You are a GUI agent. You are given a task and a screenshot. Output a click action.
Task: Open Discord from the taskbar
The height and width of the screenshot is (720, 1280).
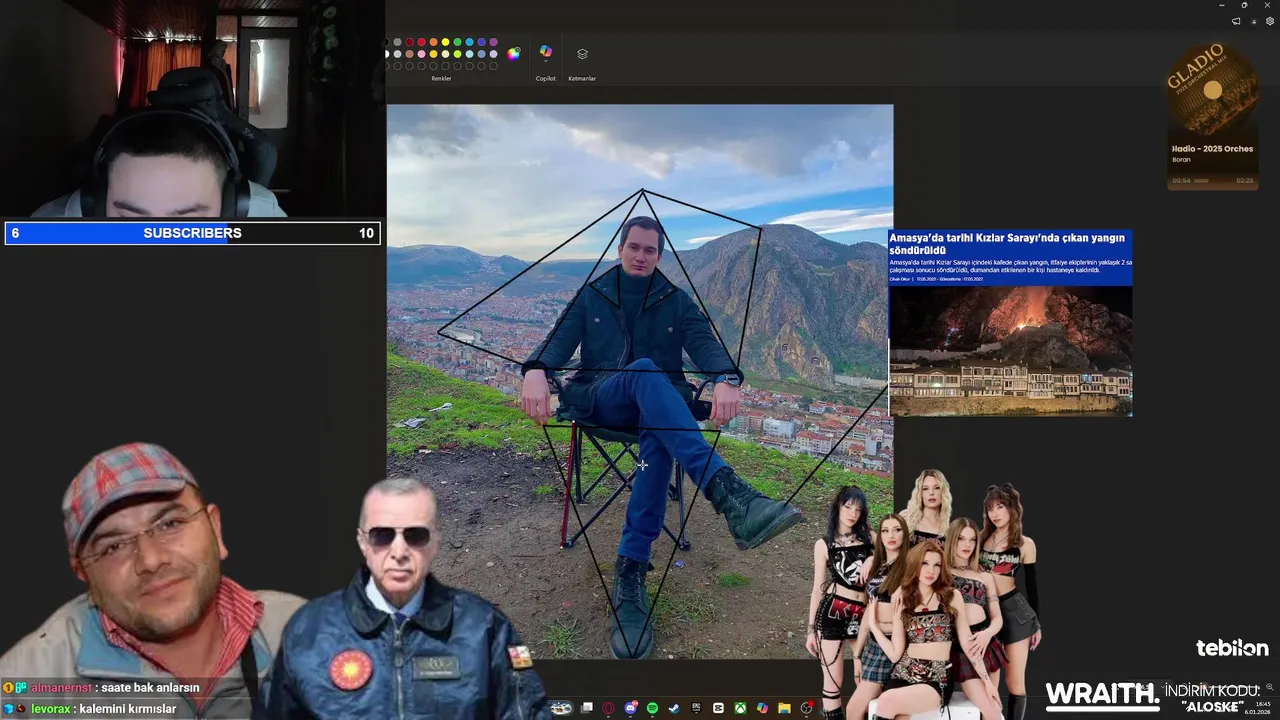[x=631, y=708]
